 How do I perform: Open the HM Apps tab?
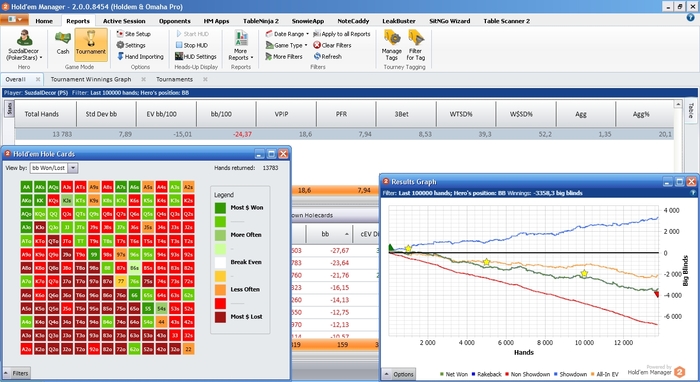tap(217, 21)
